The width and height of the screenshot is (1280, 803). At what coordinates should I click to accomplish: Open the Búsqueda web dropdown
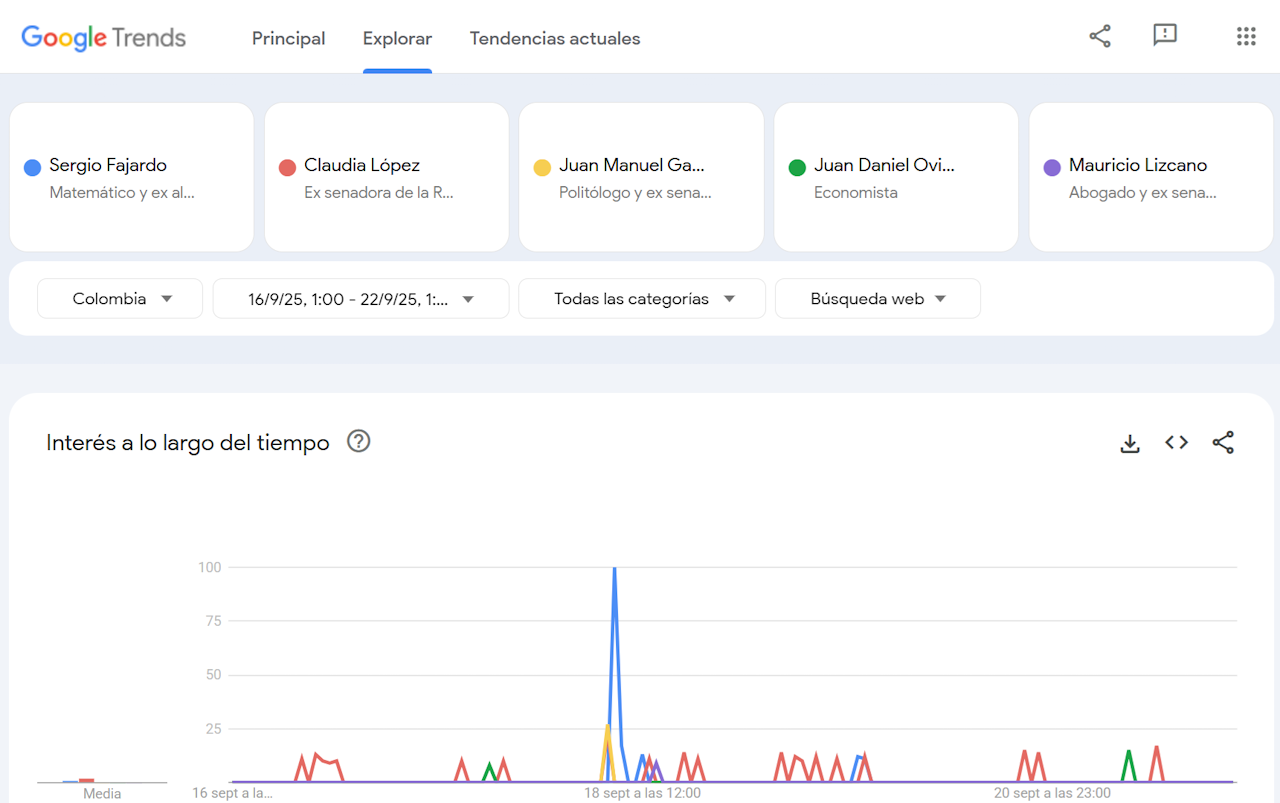point(878,299)
